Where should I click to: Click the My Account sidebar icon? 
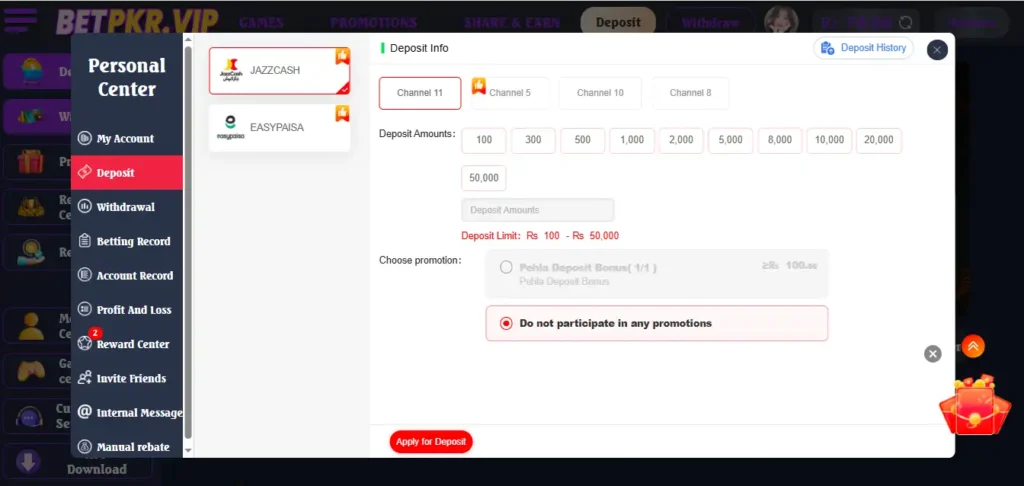pos(84,138)
